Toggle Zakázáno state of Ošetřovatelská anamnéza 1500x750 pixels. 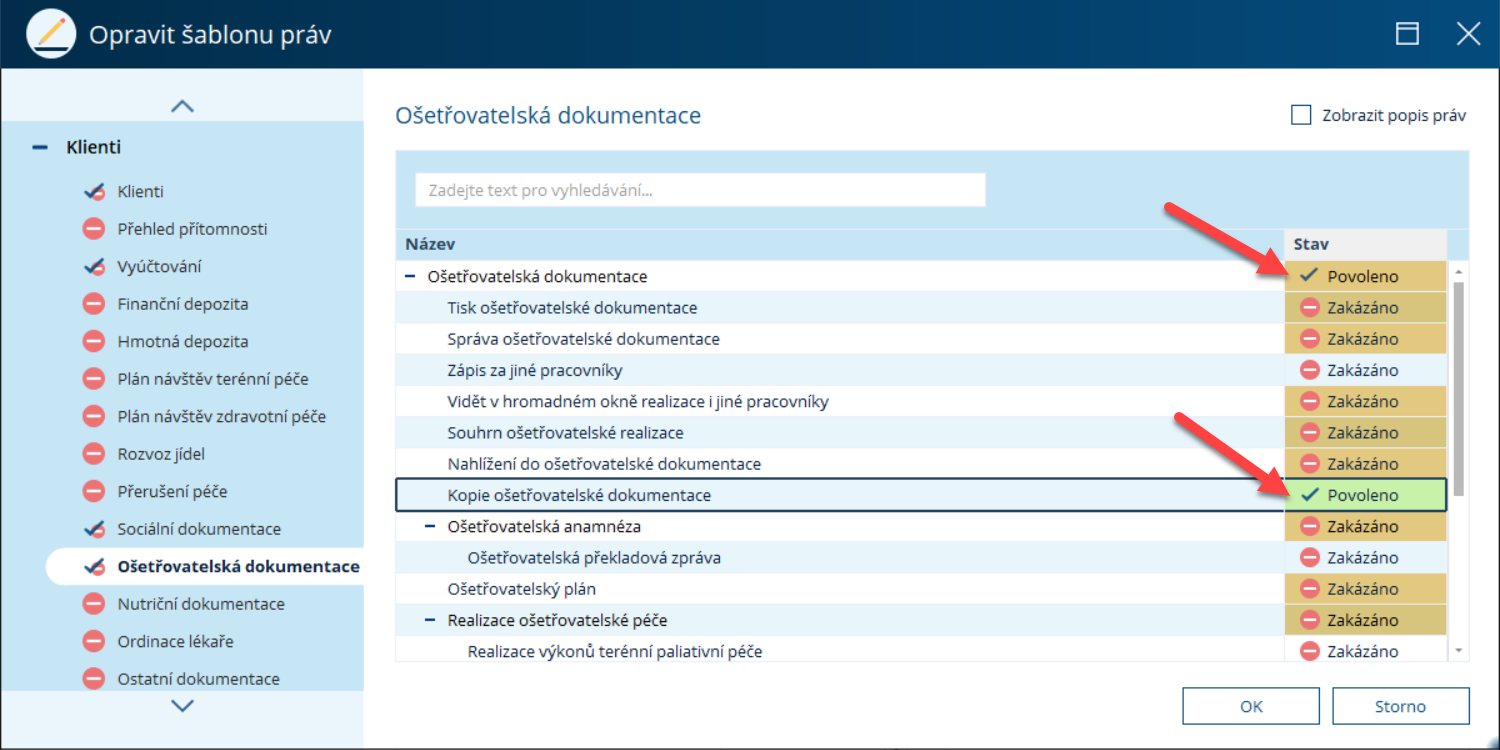tap(1365, 526)
